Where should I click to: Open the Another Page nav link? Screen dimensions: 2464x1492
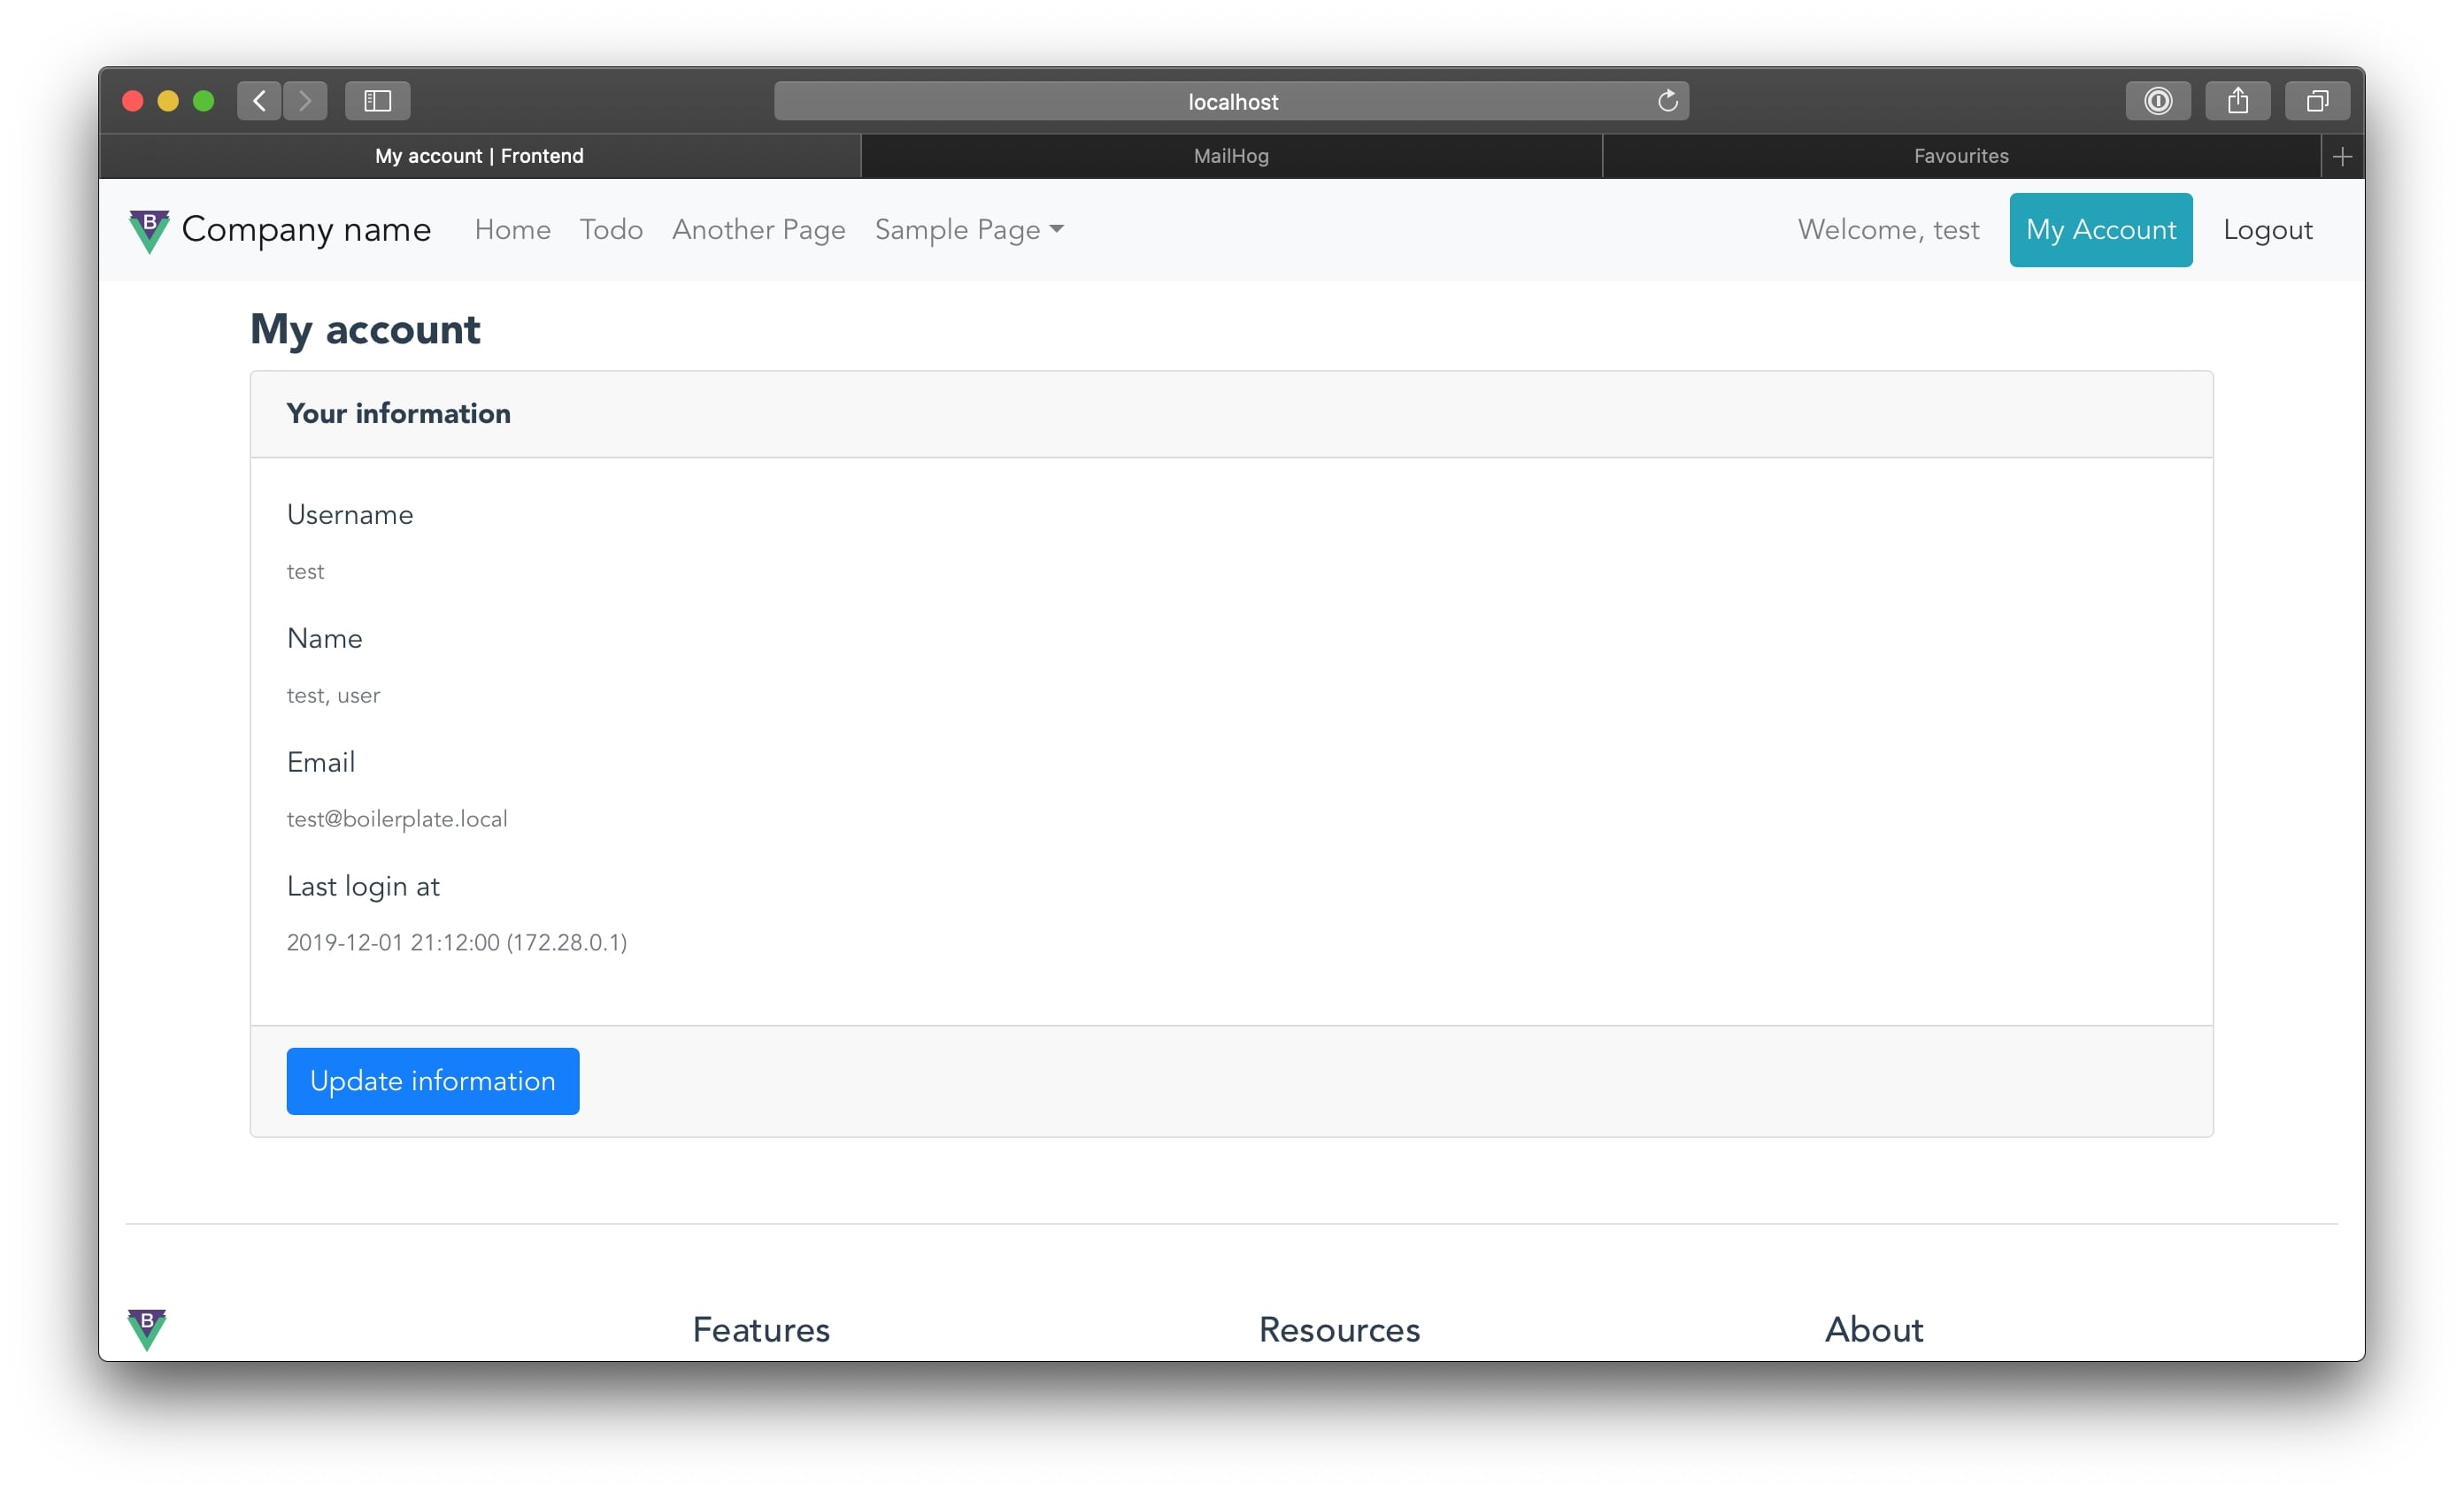(758, 230)
